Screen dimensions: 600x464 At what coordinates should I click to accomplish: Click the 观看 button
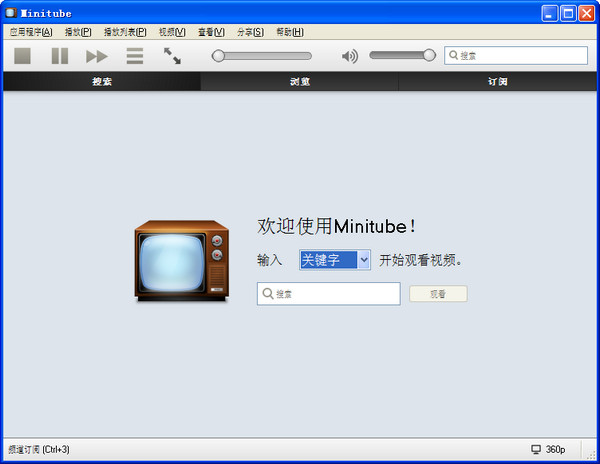pos(438,294)
